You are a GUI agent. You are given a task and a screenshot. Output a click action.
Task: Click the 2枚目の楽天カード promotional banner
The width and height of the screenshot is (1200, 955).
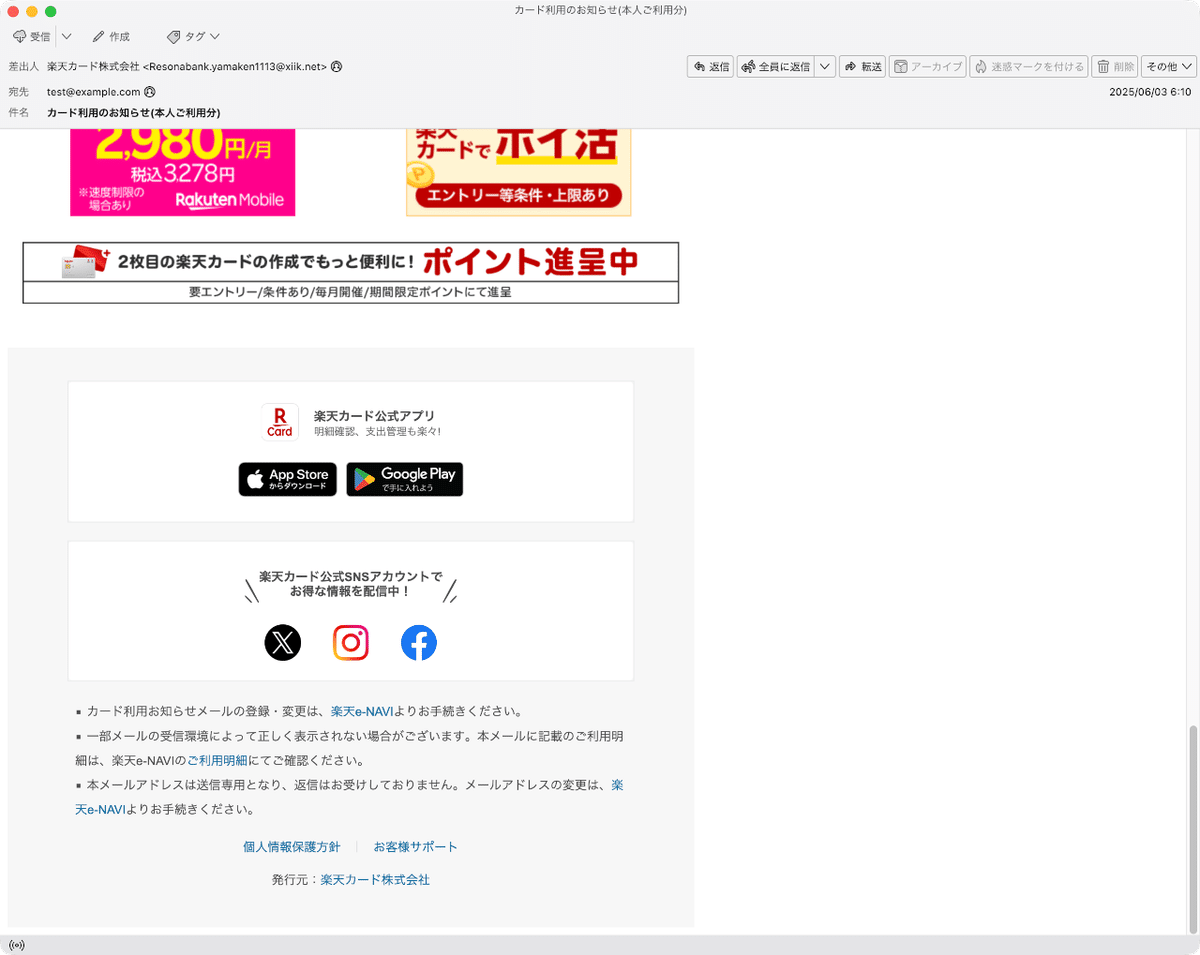coord(350,269)
